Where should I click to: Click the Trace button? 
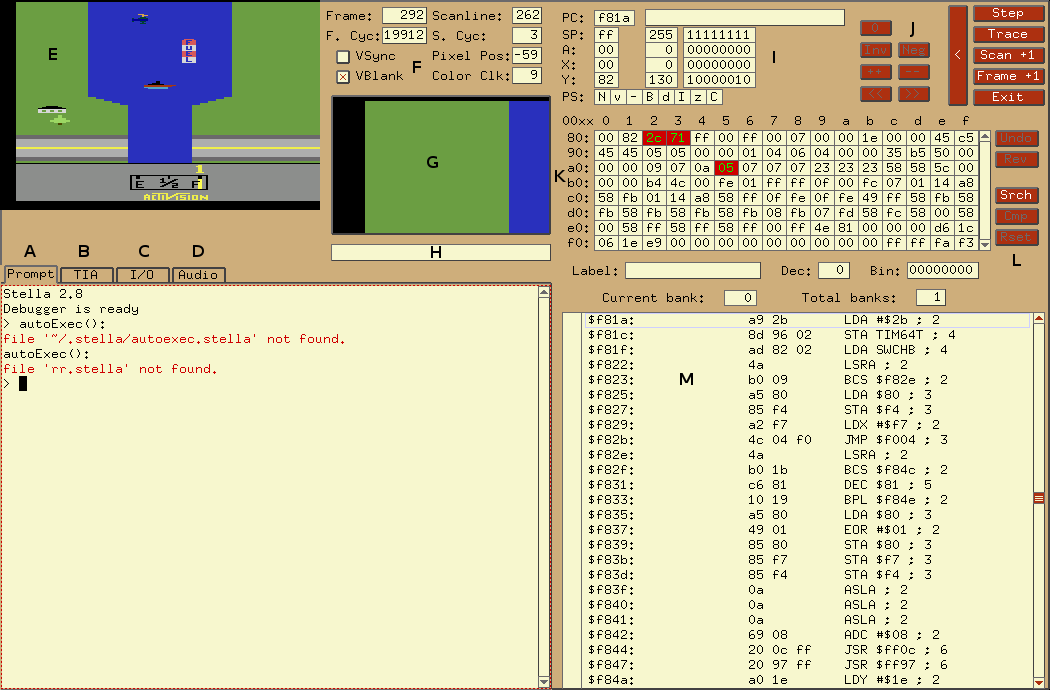[x=1007, y=34]
